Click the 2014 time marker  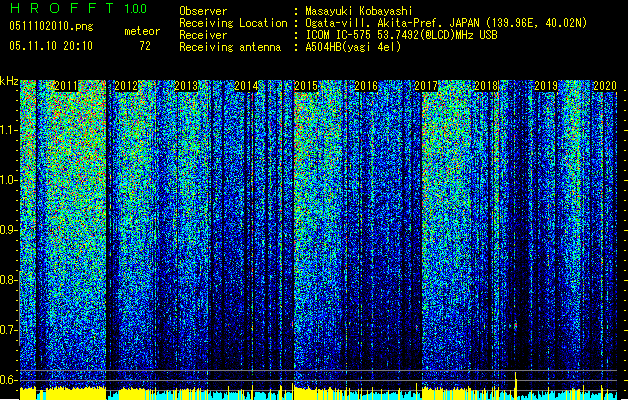point(246,86)
